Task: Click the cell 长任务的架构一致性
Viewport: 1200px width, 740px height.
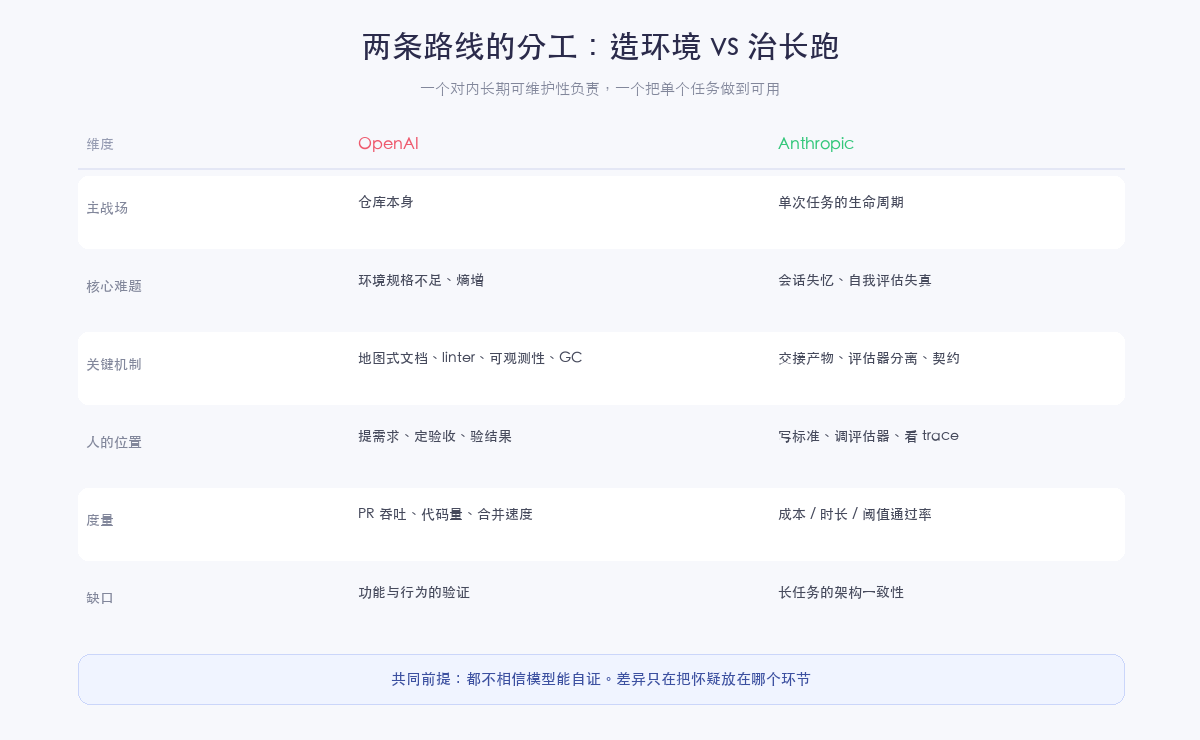Action: pos(841,592)
